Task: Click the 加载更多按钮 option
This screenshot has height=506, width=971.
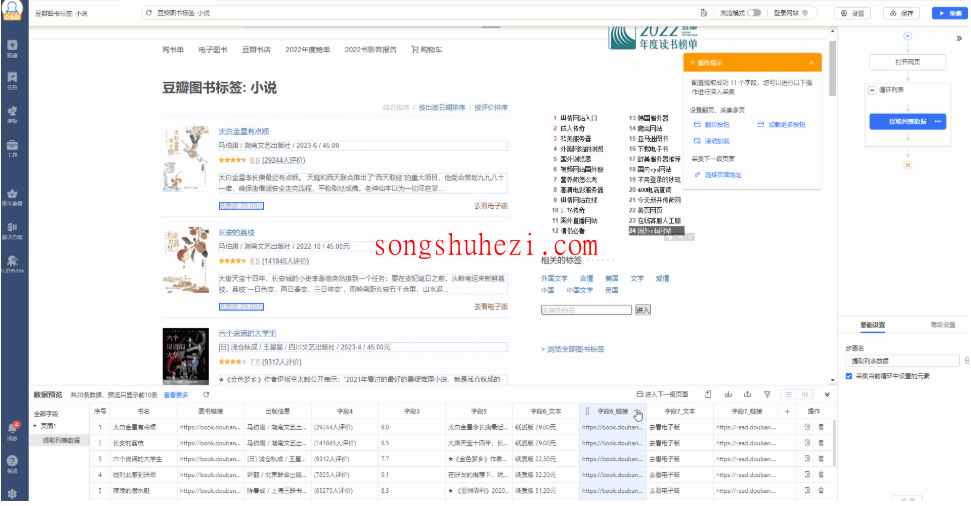Action: coord(782,124)
